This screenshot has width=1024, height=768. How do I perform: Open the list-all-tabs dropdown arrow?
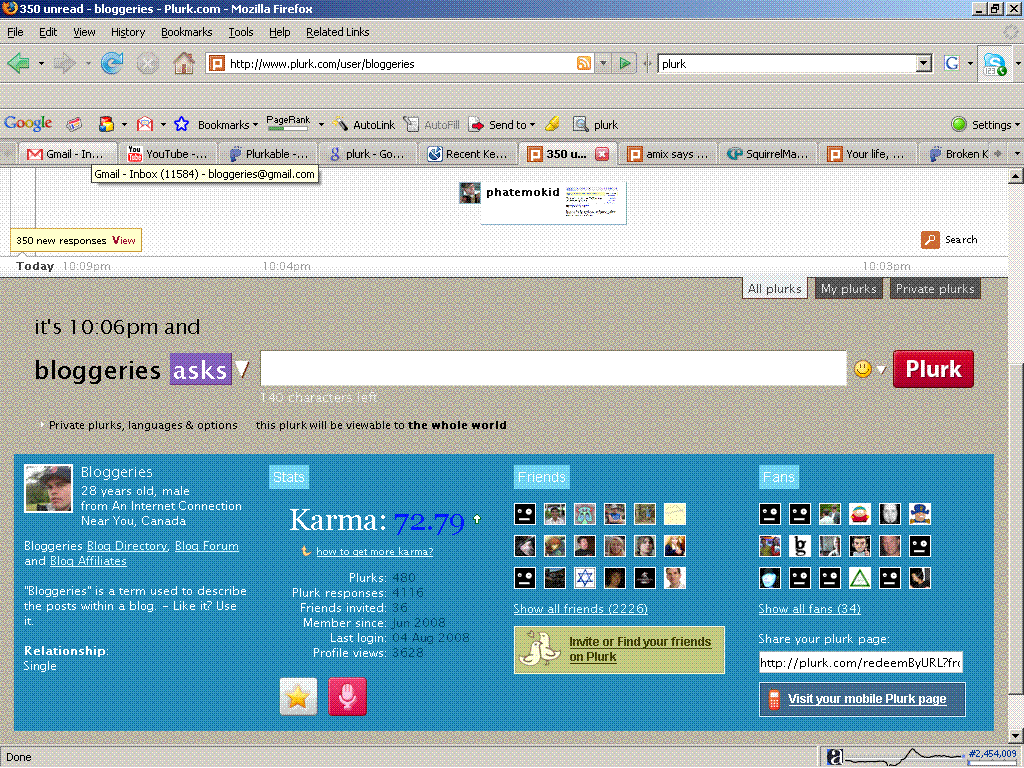coord(1017,154)
